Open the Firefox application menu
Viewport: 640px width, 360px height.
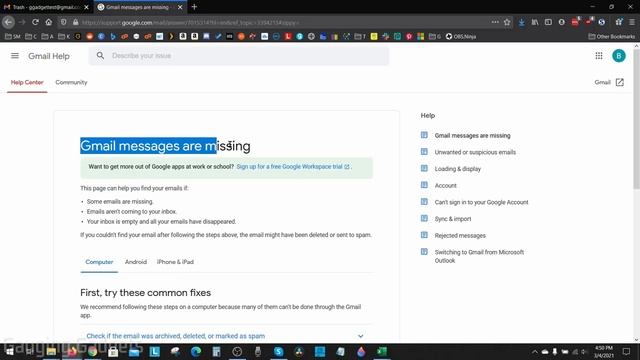[632, 22]
